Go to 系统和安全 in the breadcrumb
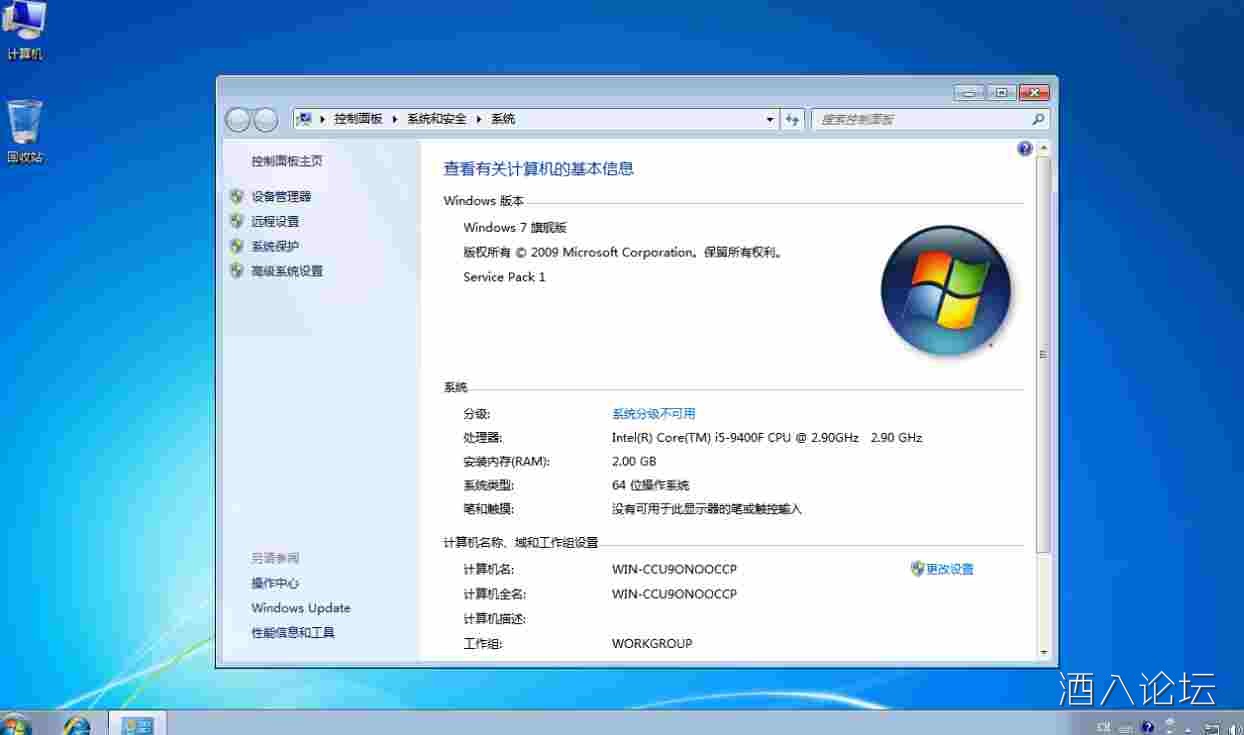Viewport: 1244px width, 735px height. [436, 119]
